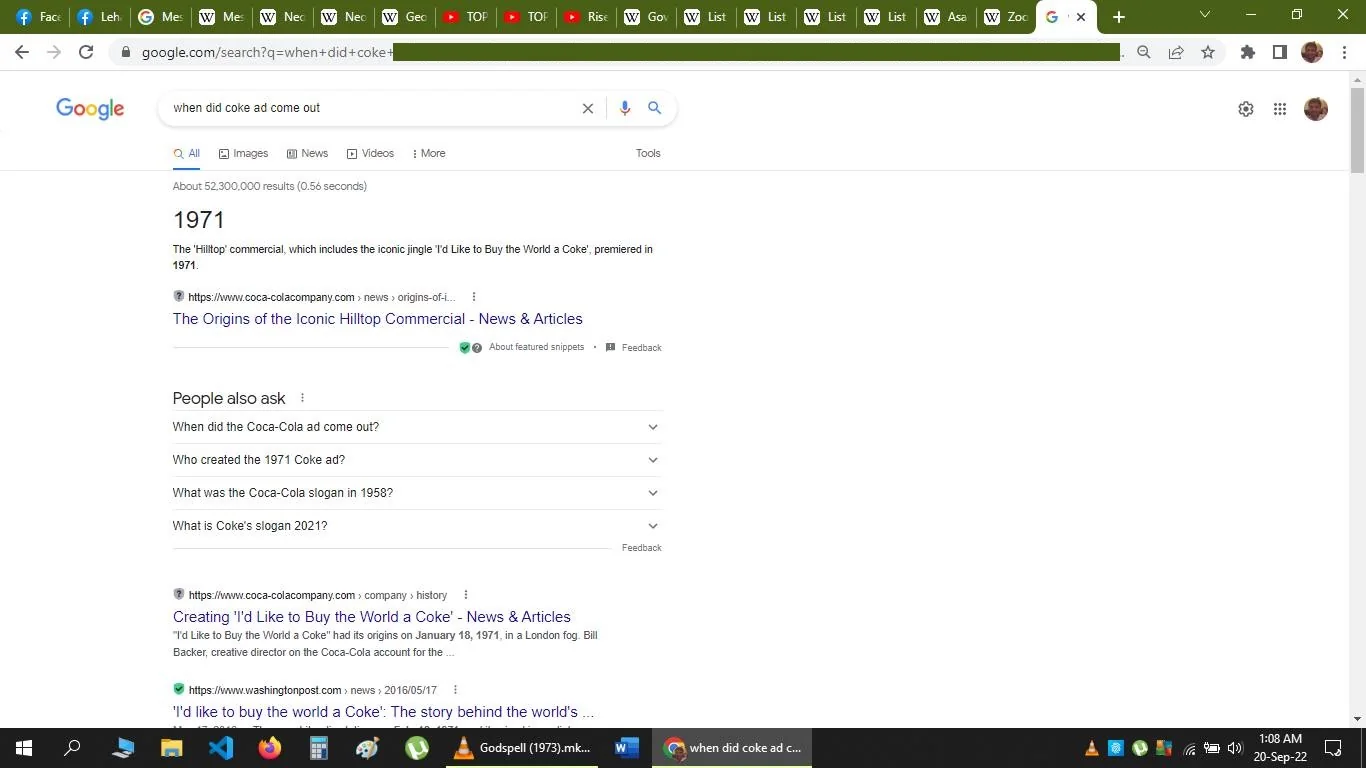Clear the Google search box text

pos(588,108)
